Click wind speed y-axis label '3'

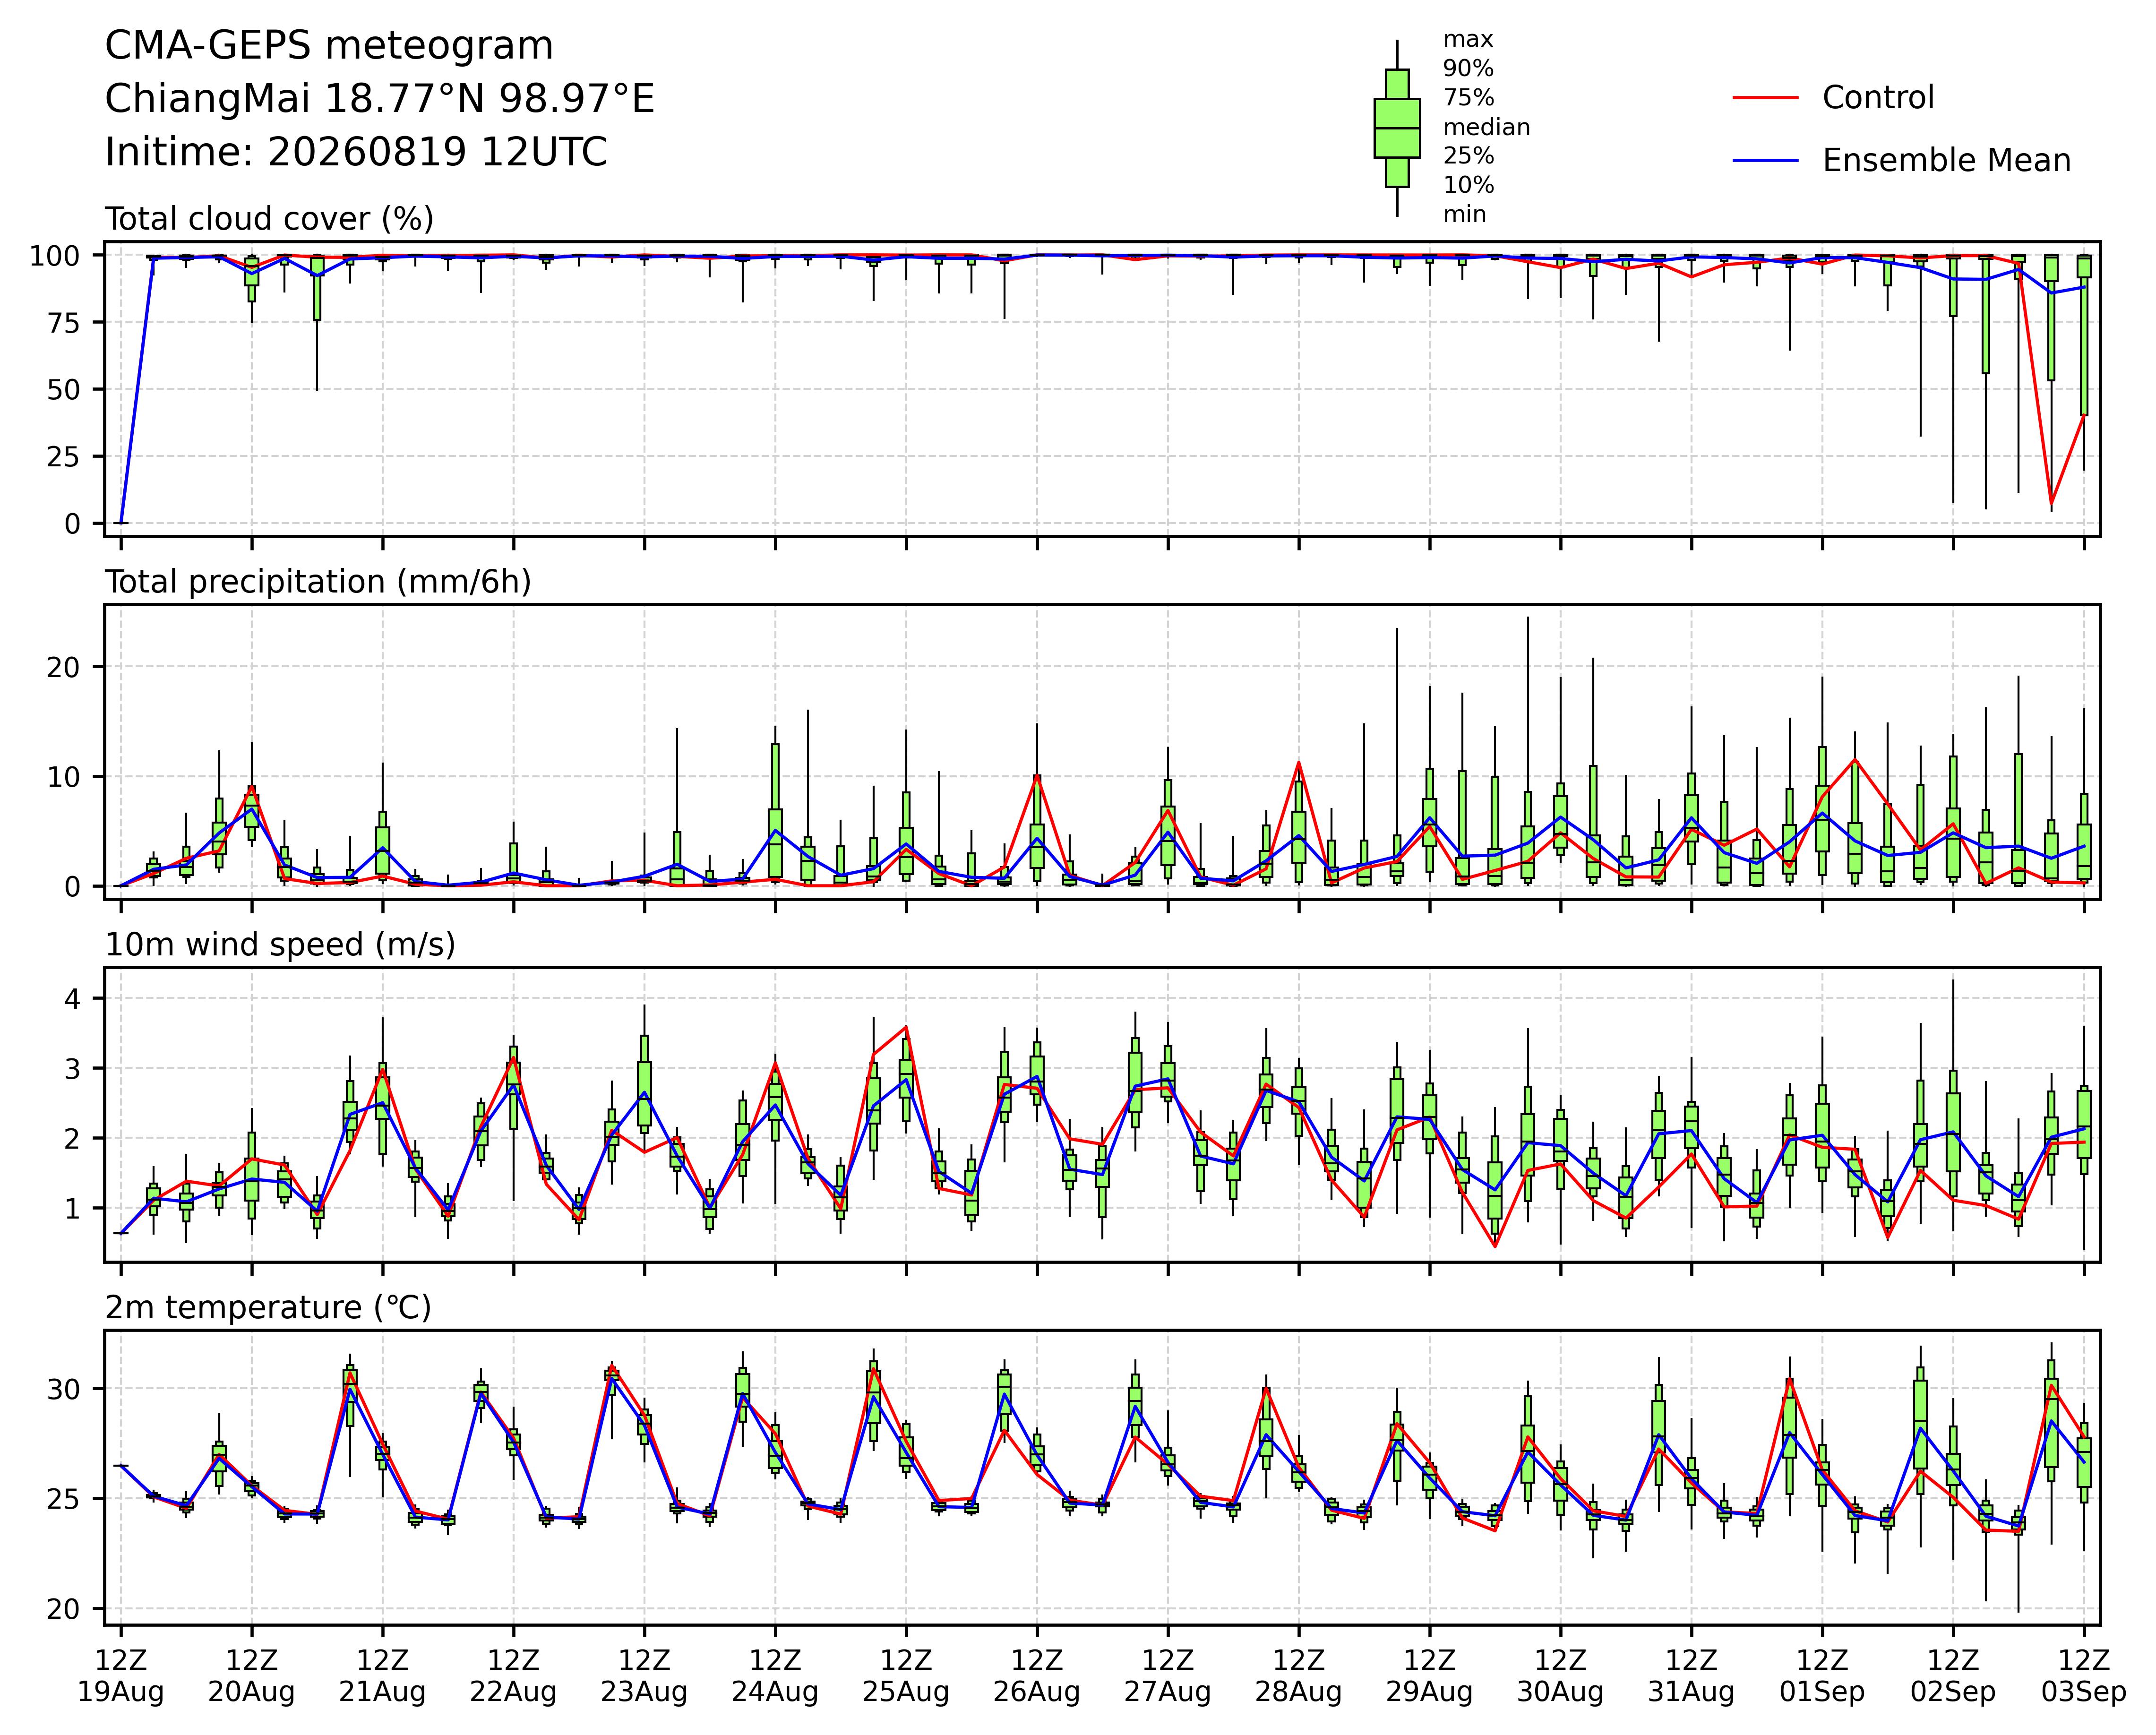(71, 1069)
